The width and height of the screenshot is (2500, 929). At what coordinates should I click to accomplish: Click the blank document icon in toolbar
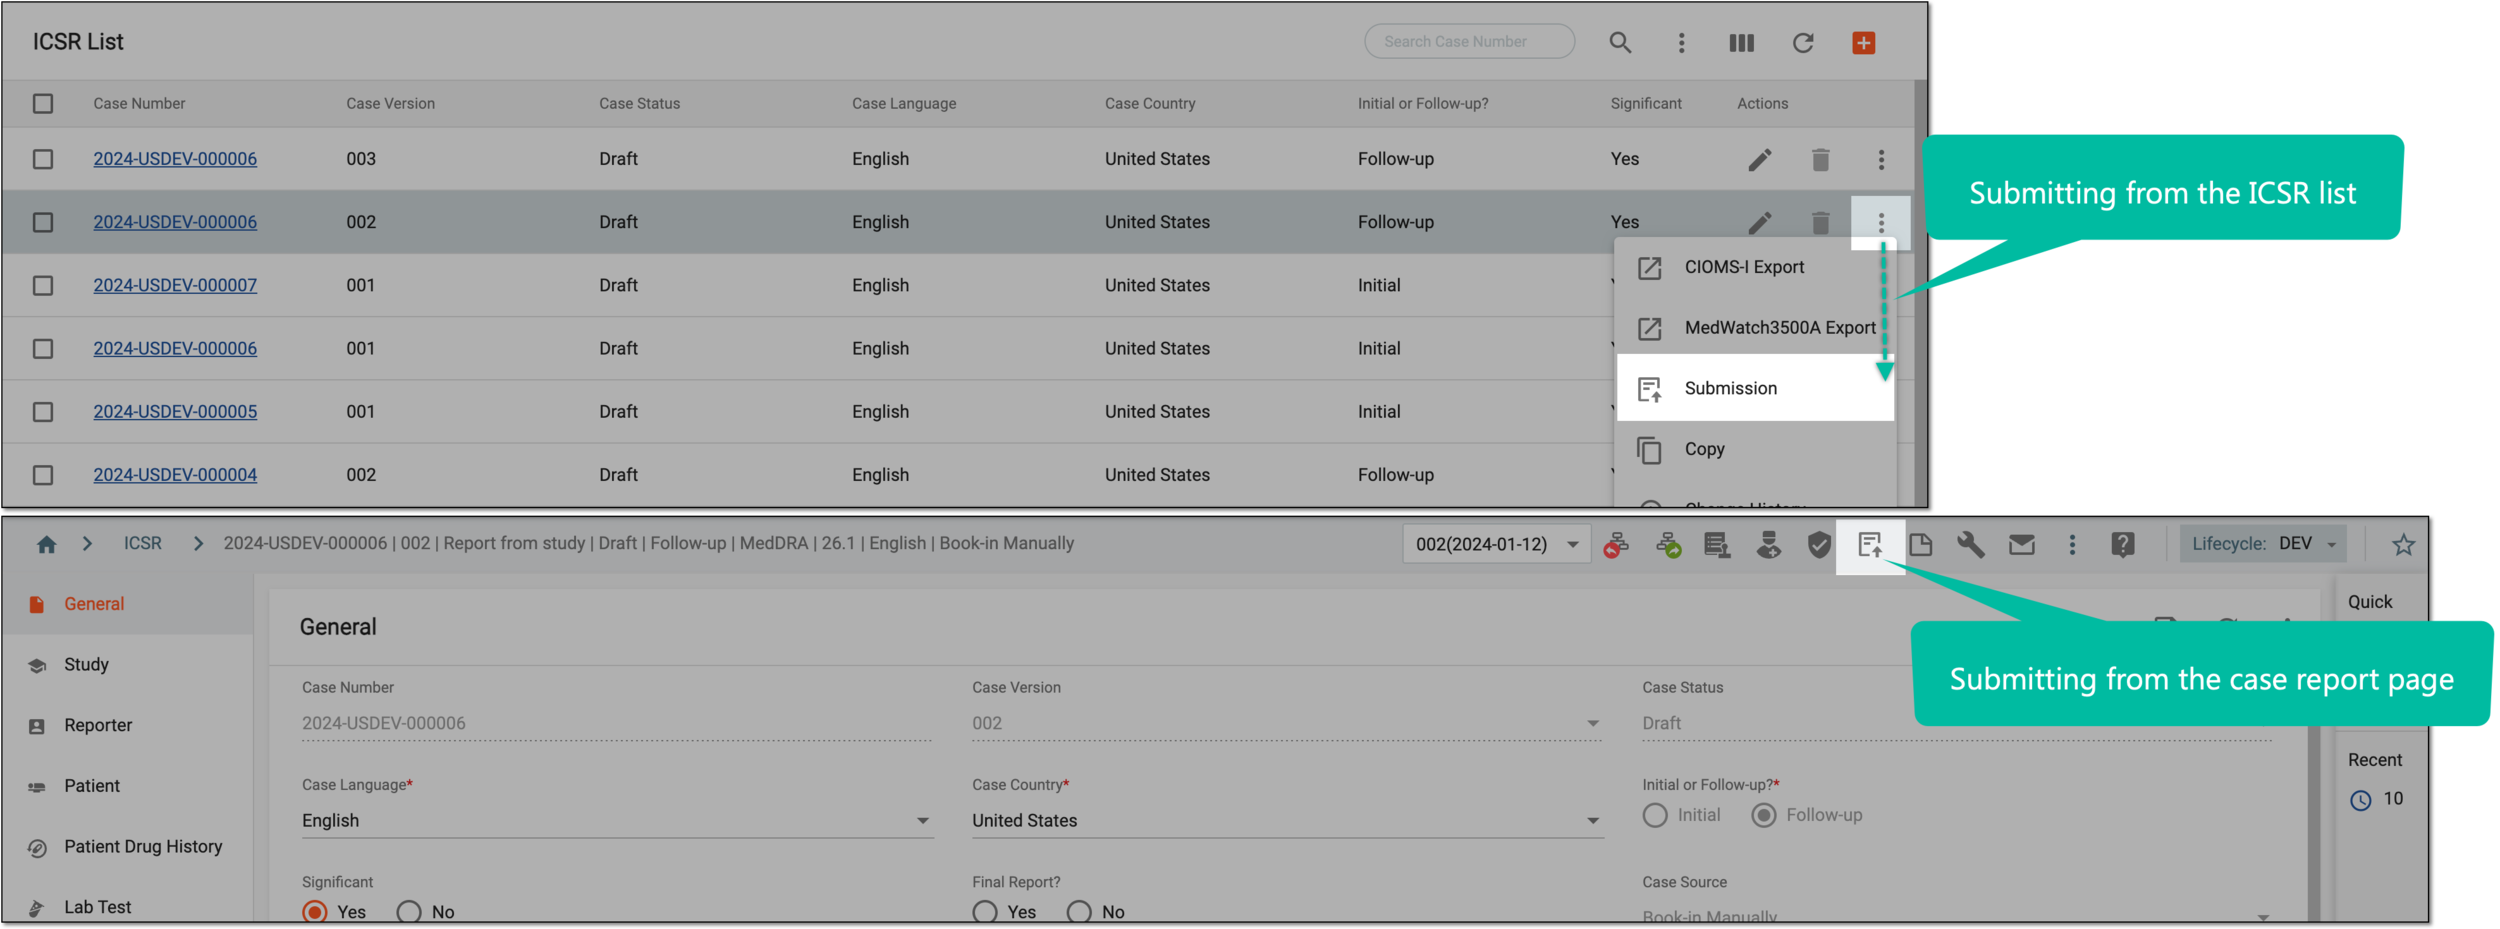[x=1920, y=545]
